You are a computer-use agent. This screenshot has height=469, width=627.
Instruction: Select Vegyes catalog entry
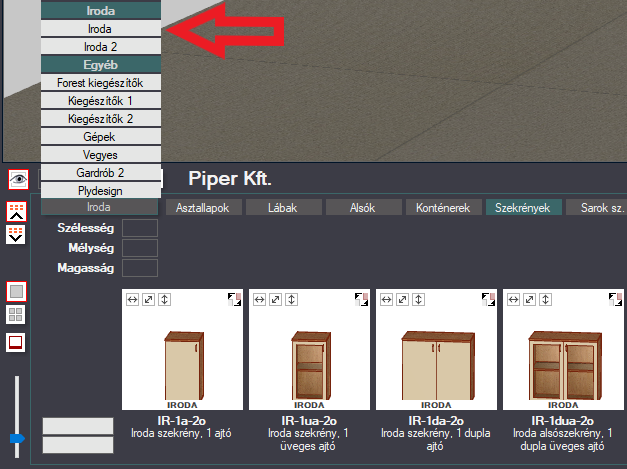[x=101, y=155]
